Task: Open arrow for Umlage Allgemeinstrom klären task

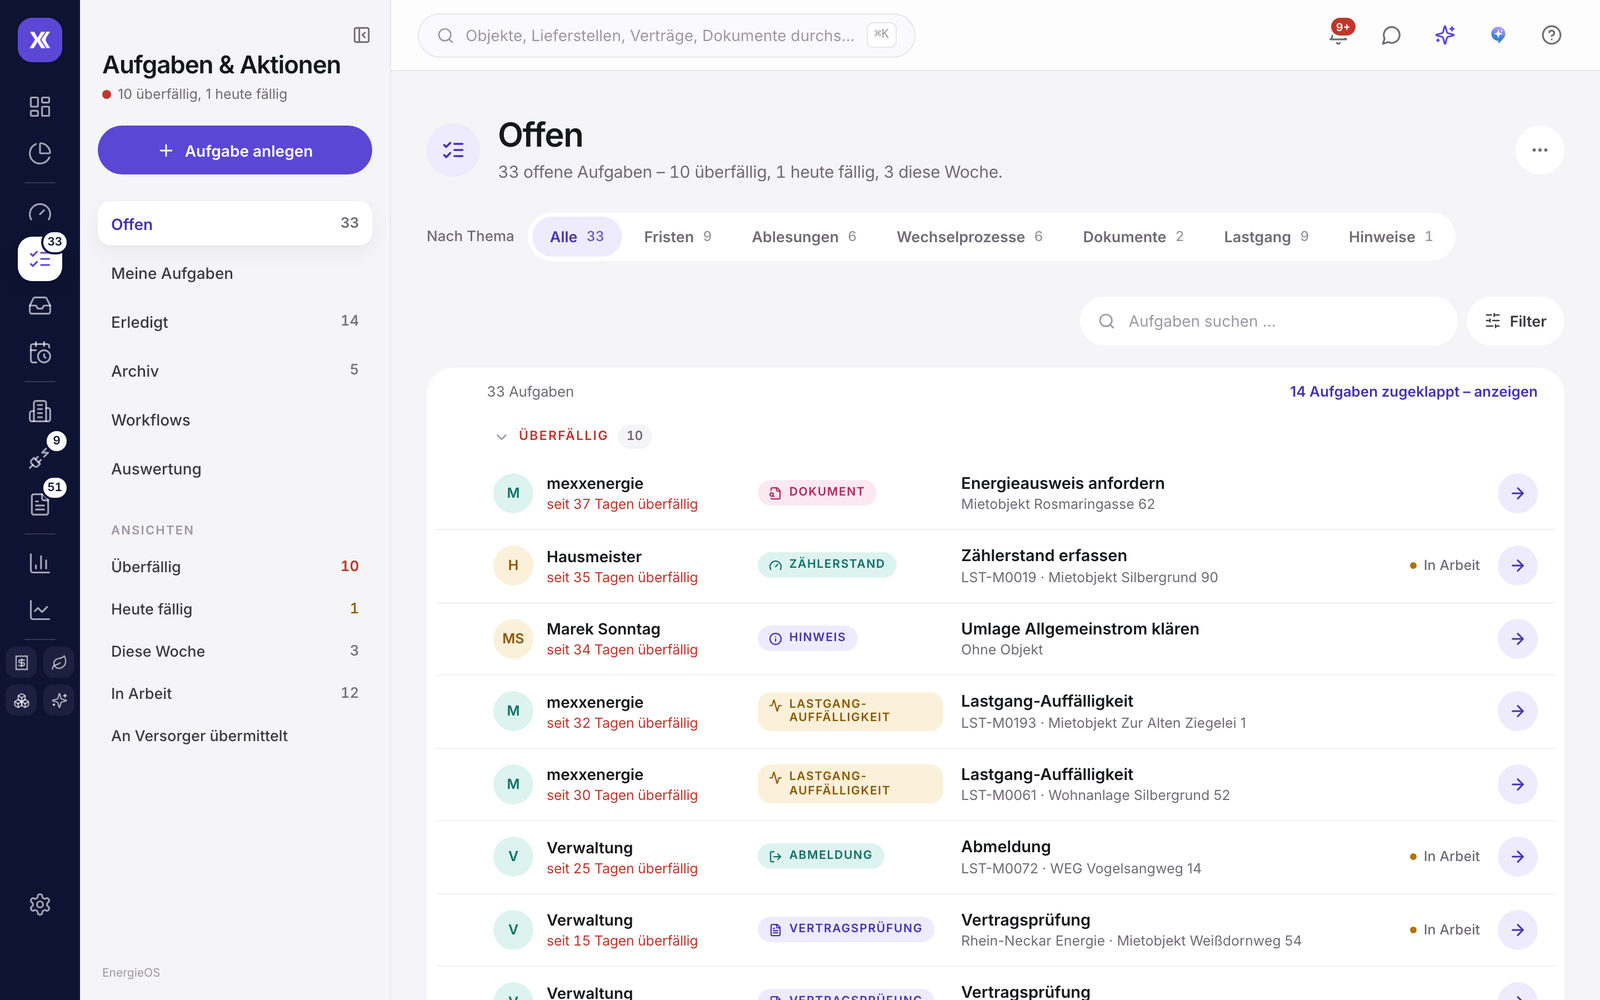Action: coord(1517,639)
